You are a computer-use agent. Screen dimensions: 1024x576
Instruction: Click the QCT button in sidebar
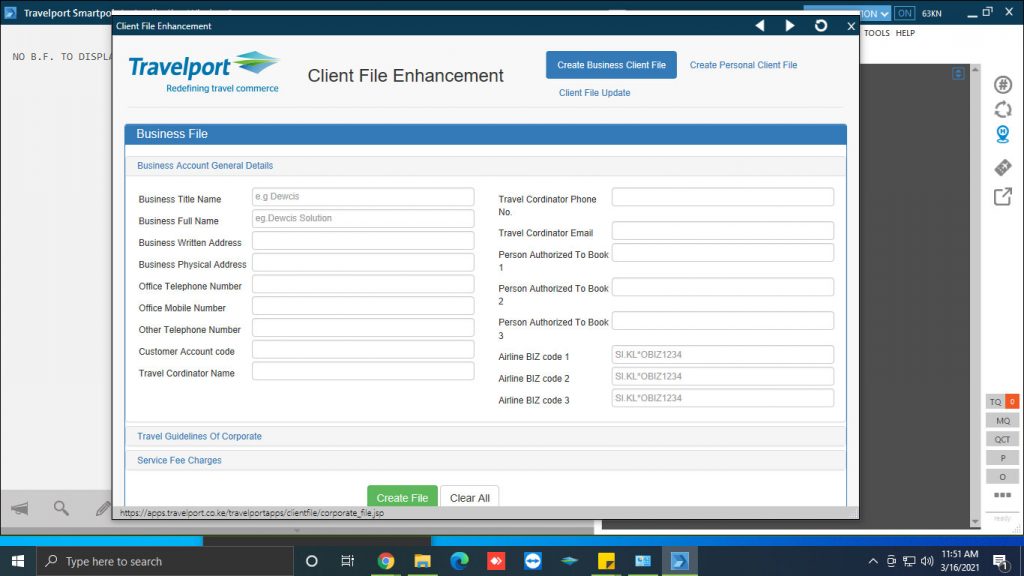tap(1002, 440)
